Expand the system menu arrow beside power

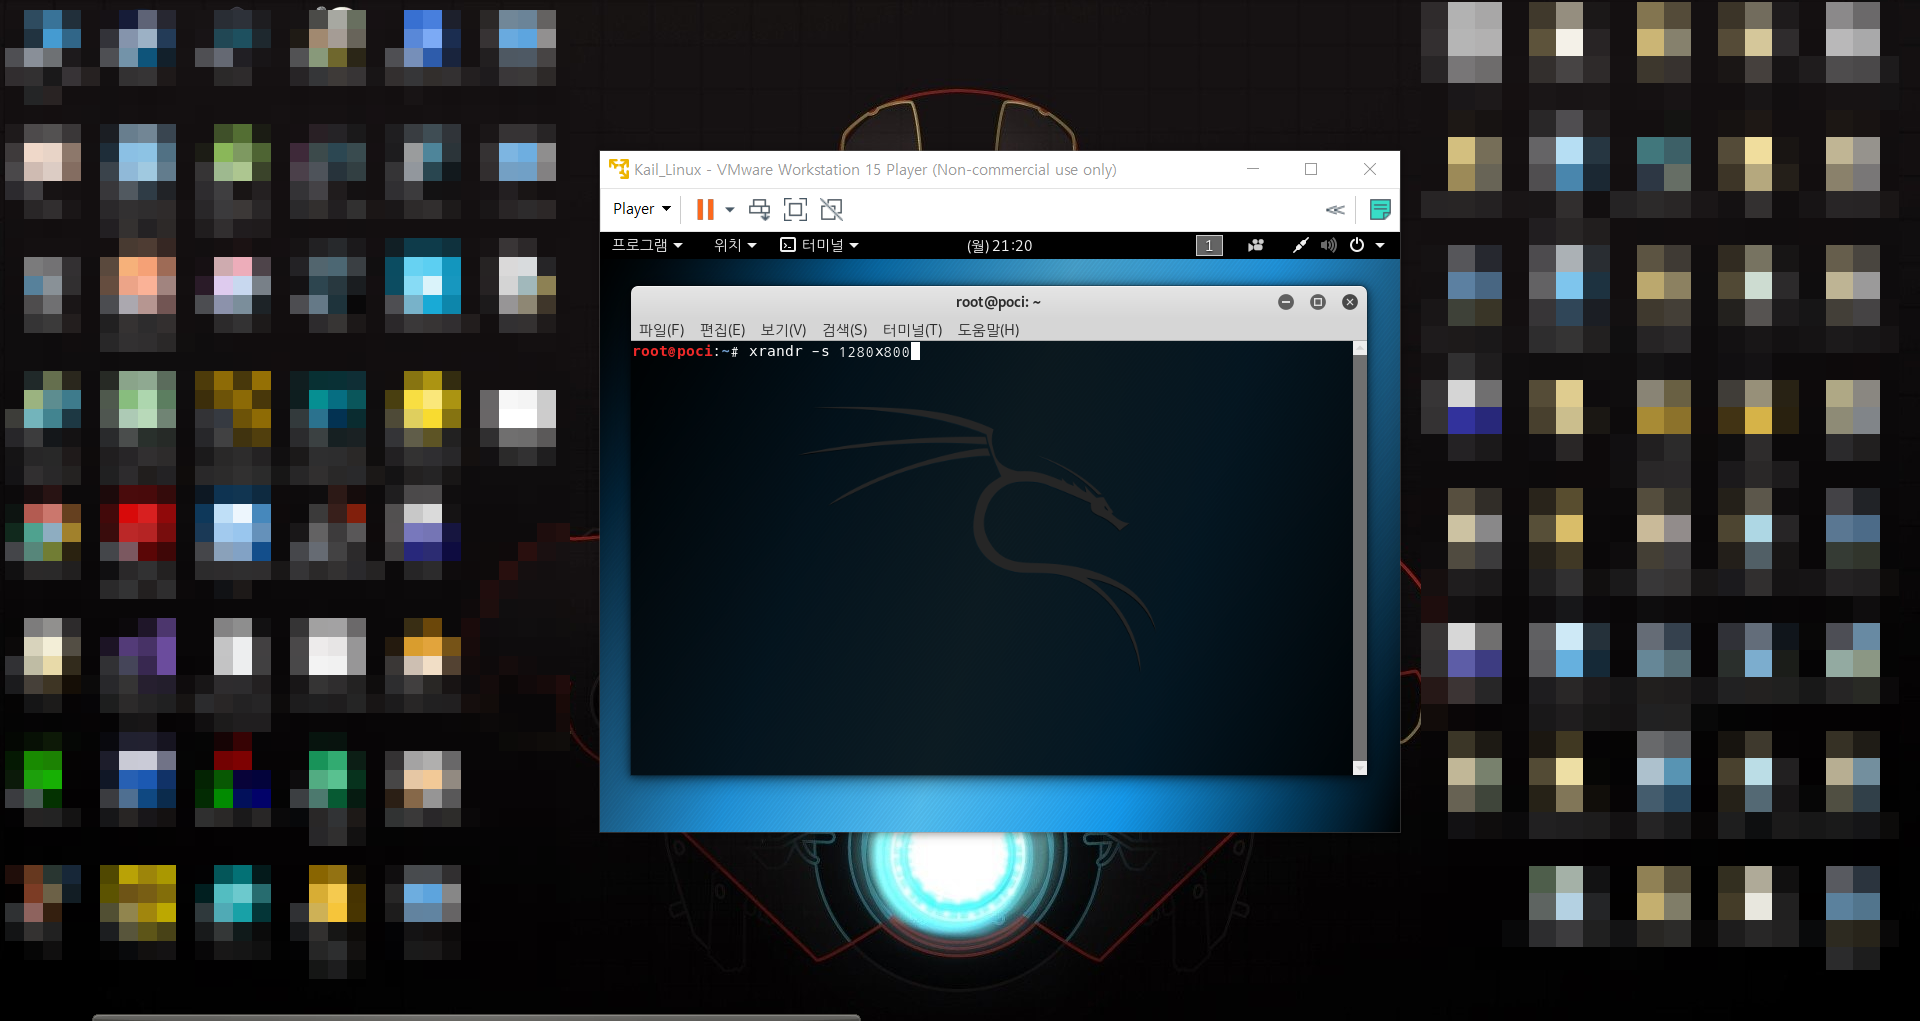(x=1380, y=246)
